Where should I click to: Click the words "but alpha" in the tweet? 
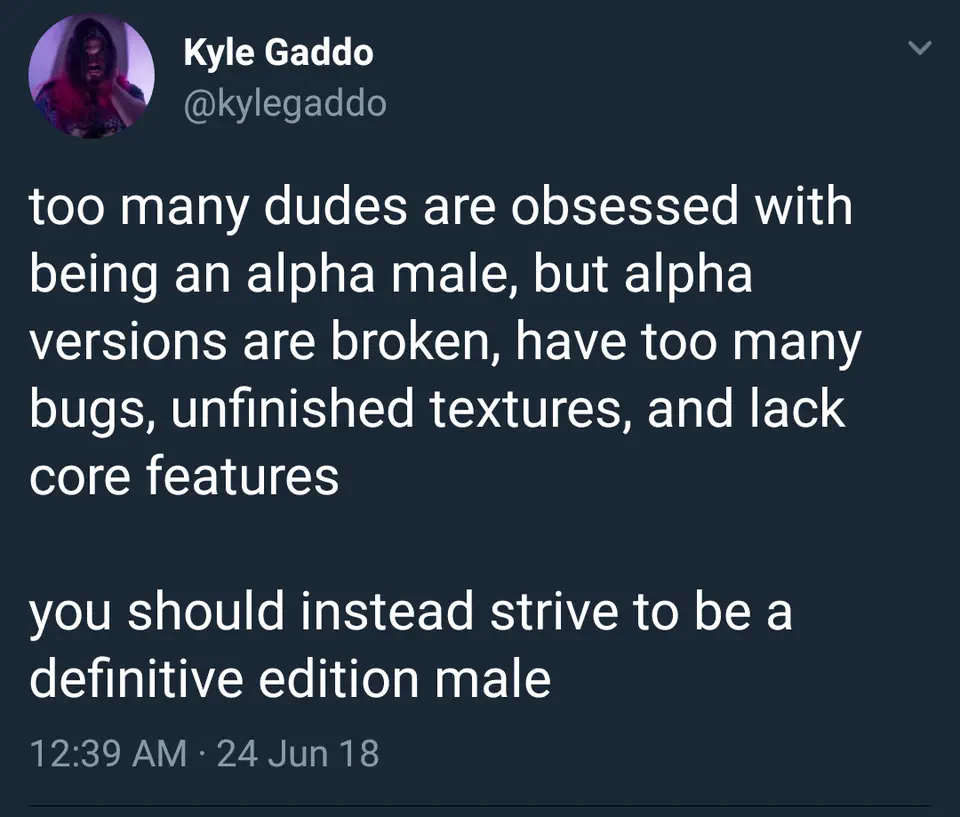click(x=649, y=274)
